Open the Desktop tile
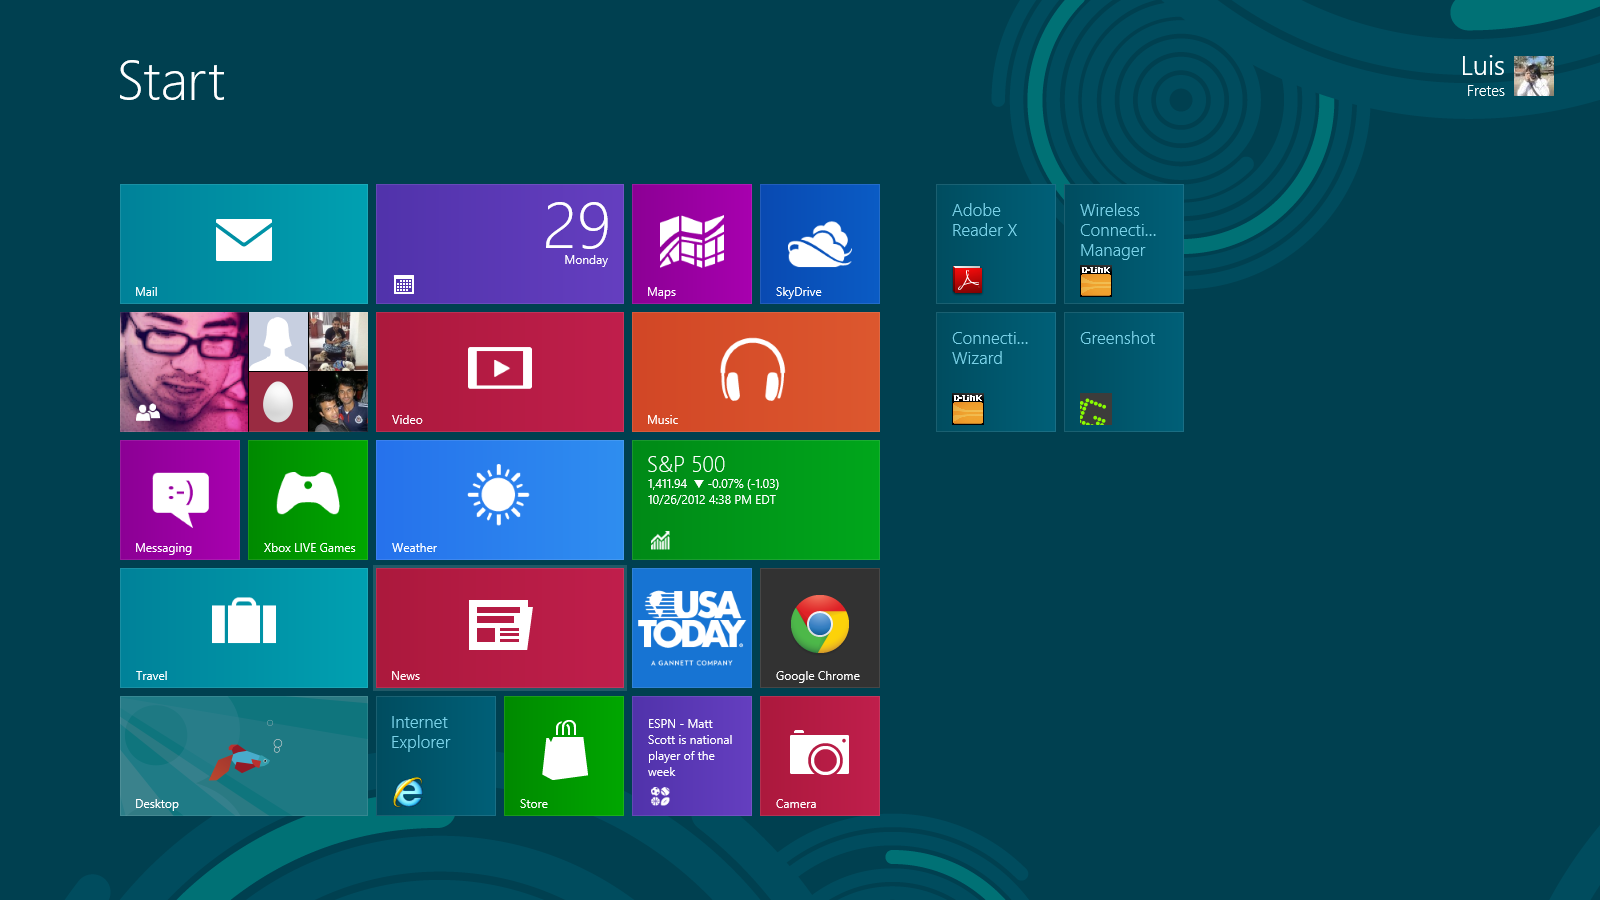The width and height of the screenshot is (1600, 900). point(244,756)
